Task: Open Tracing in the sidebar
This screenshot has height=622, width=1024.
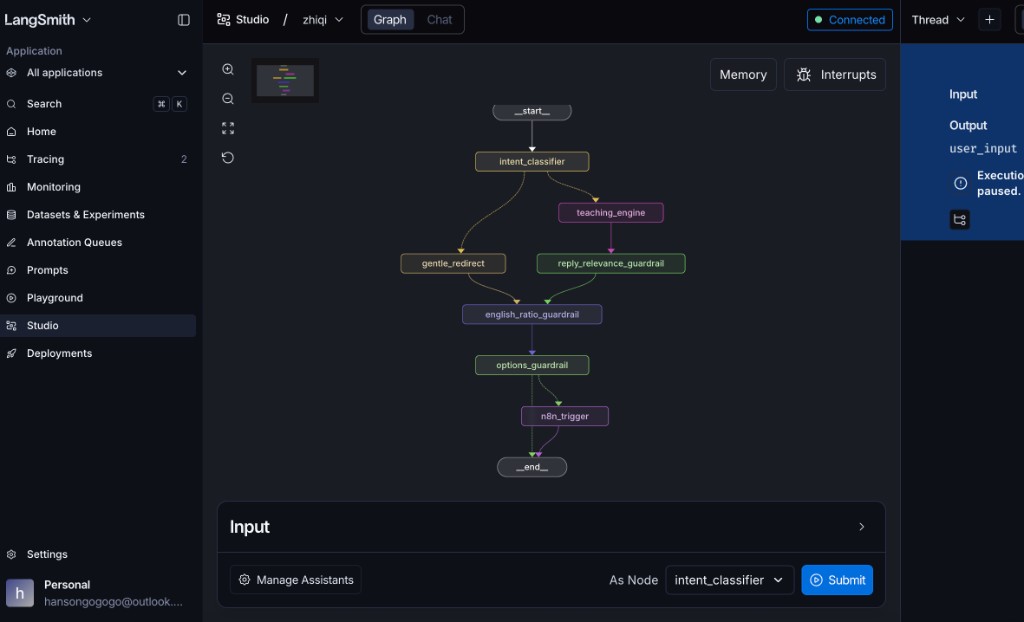Action: [x=46, y=159]
